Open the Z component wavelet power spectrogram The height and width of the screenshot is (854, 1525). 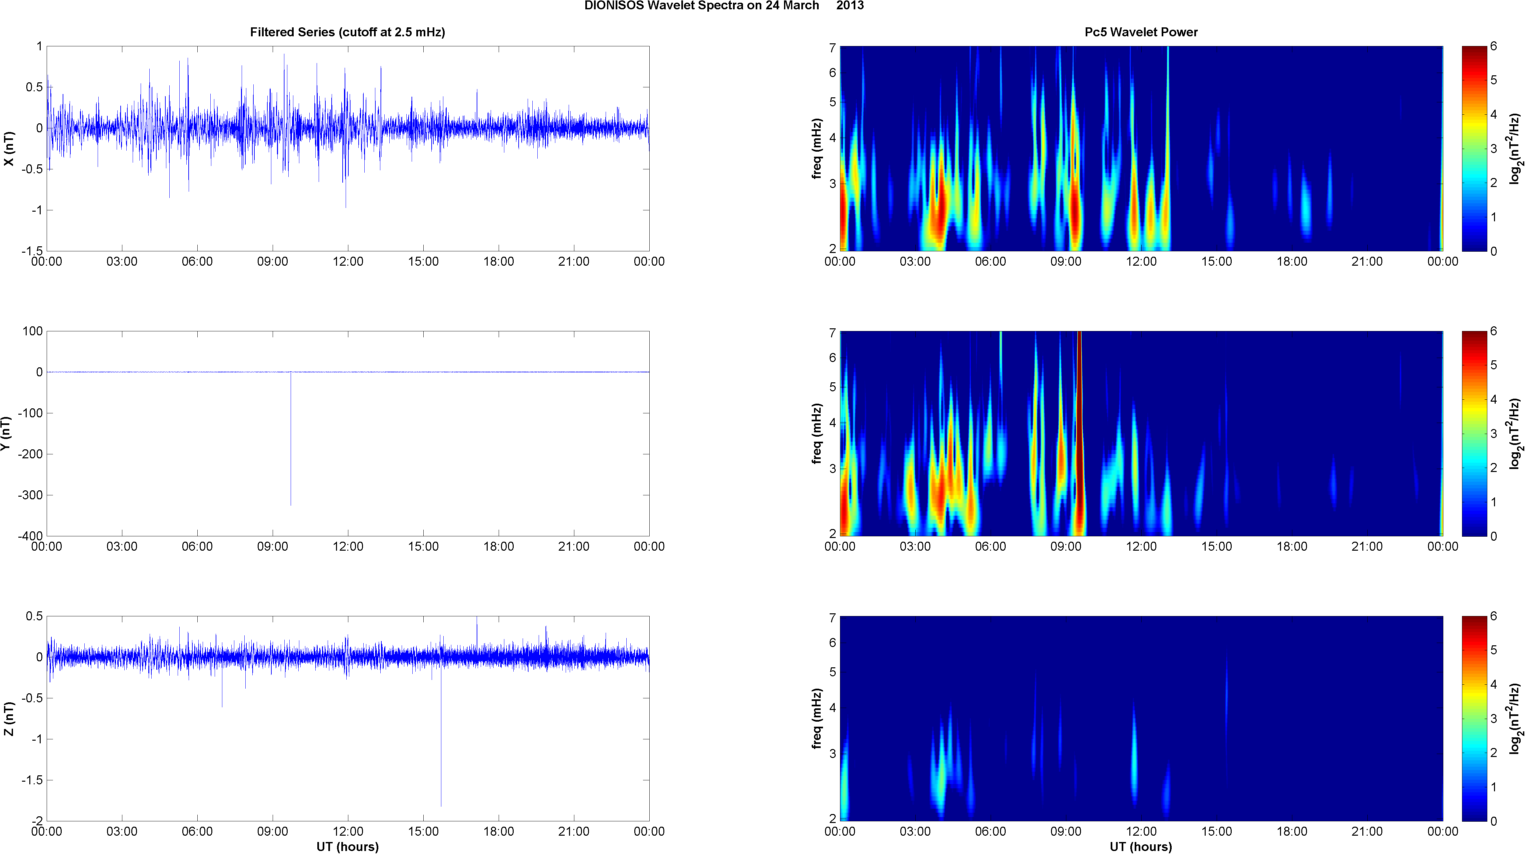click(x=1141, y=718)
